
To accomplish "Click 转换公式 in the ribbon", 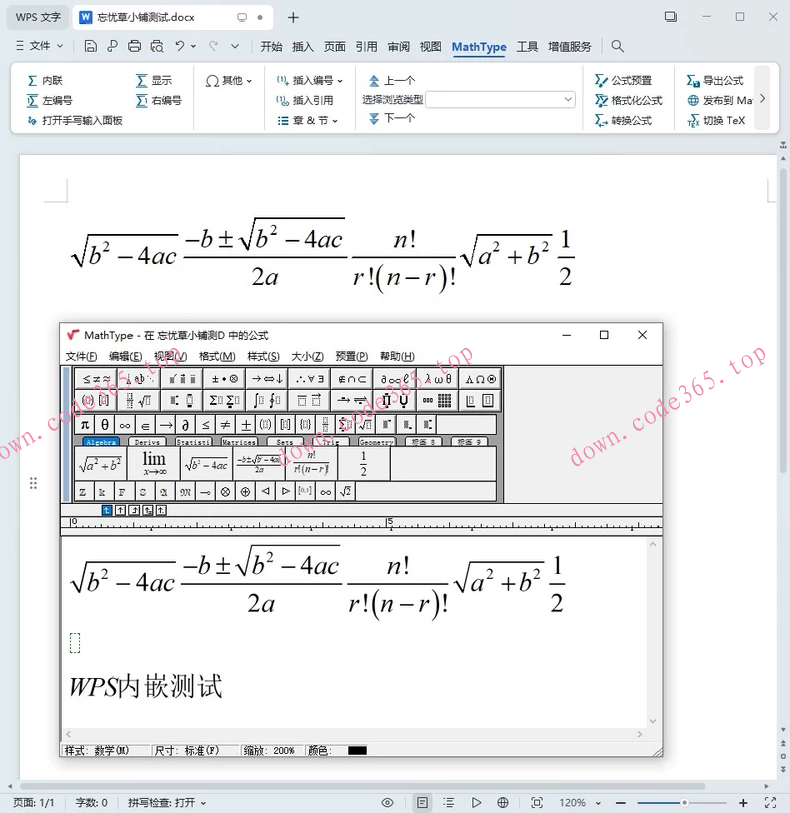I will (624, 120).
